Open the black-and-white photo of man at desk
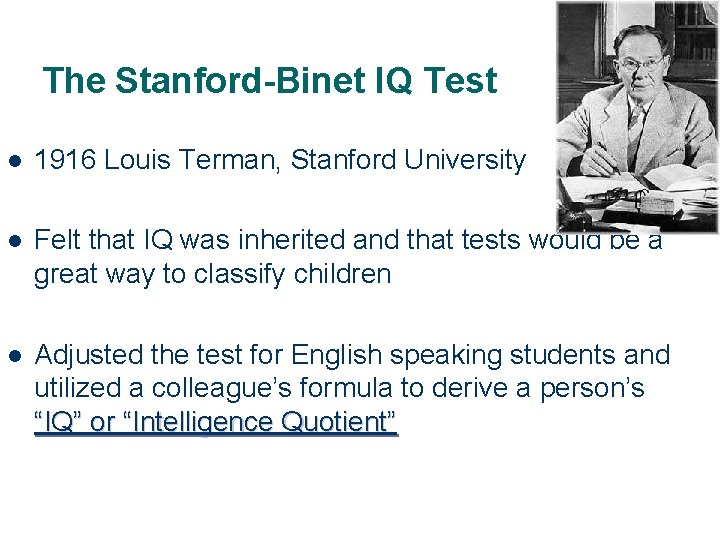720x540 pixels. [637, 115]
